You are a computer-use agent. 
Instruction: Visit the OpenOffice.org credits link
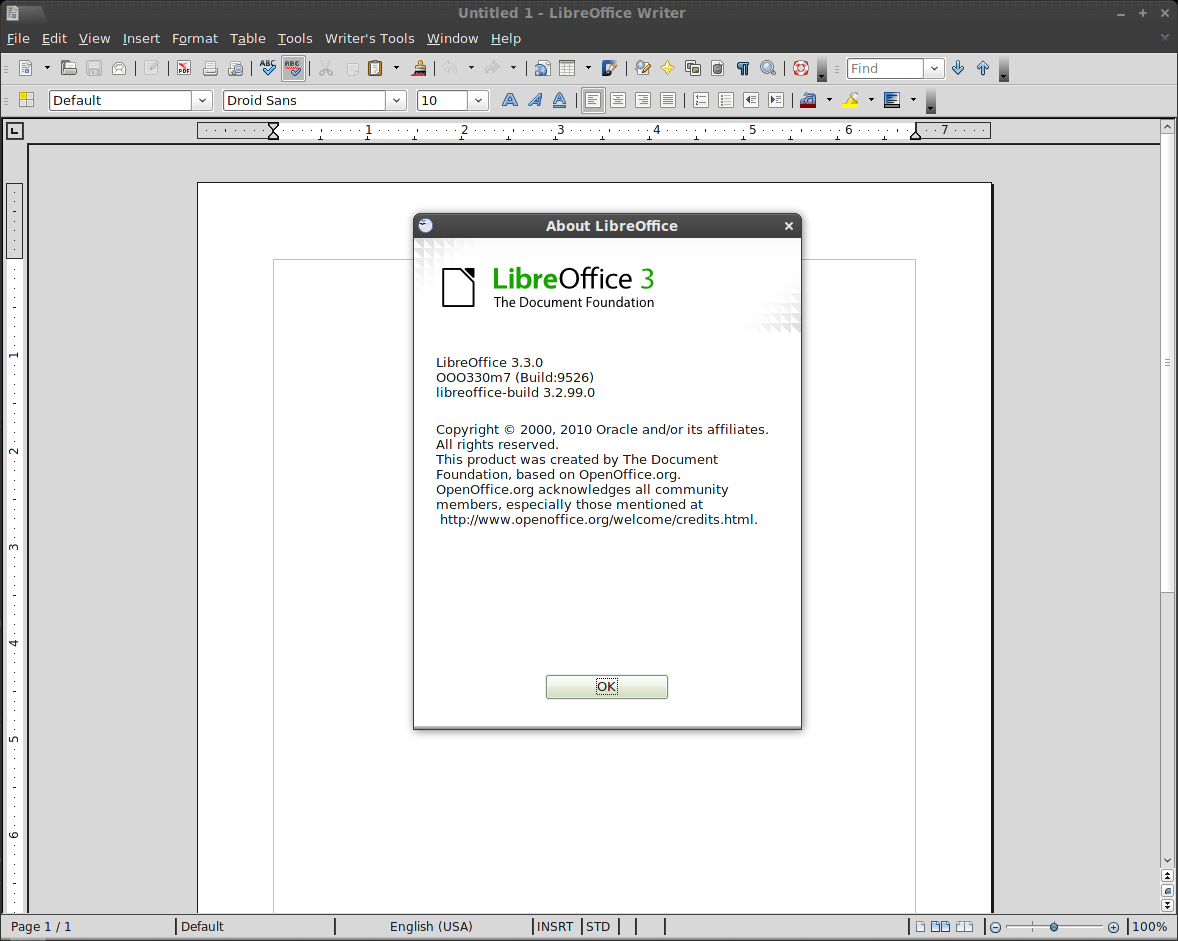(x=597, y=519)
